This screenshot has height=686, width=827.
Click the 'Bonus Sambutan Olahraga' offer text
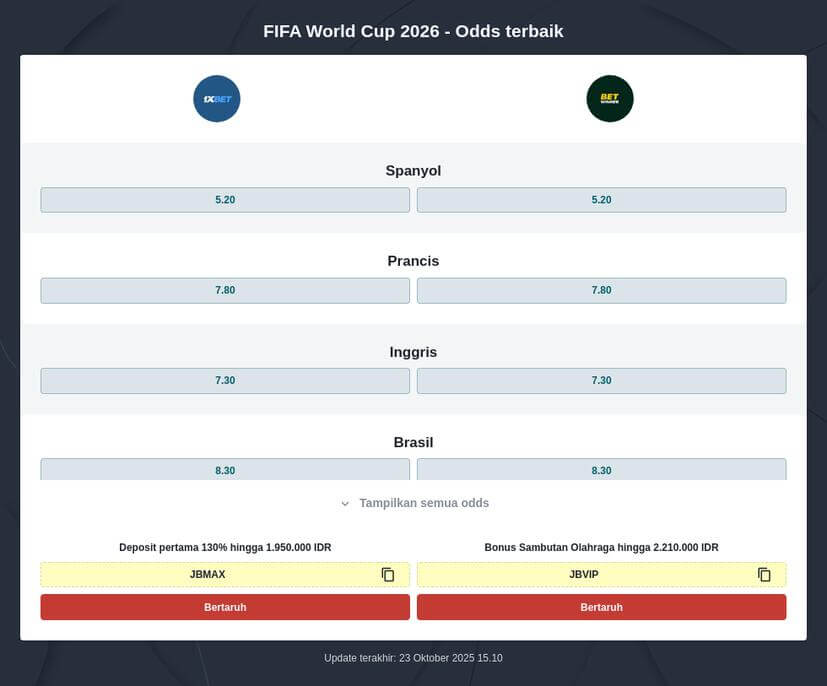click(x=601, y=547)
